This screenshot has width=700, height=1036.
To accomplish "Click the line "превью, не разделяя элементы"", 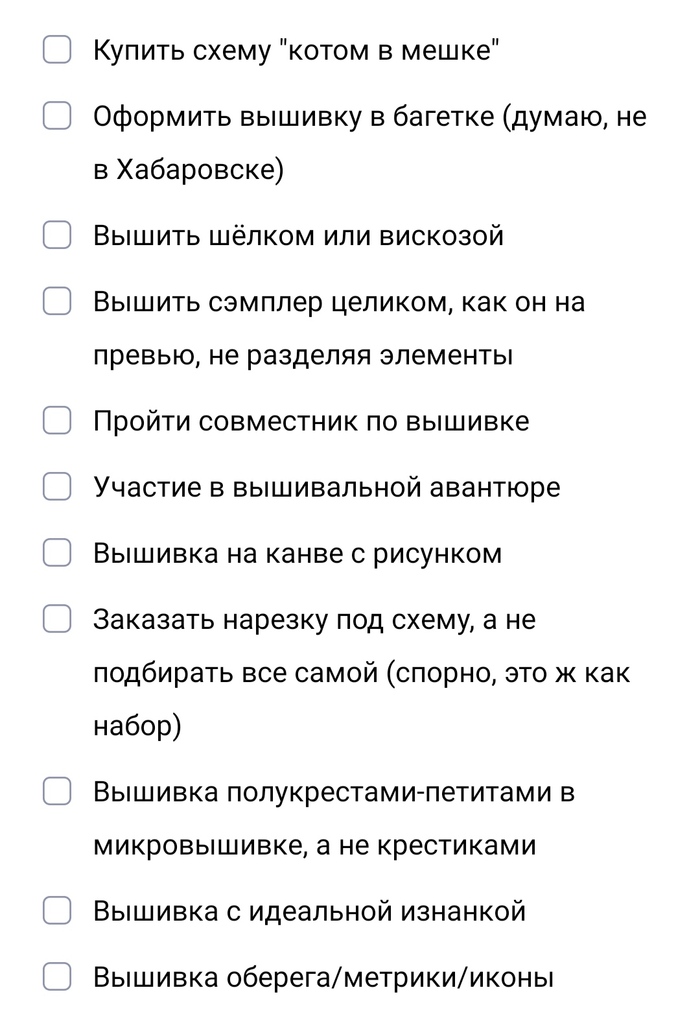I will 302,355.
